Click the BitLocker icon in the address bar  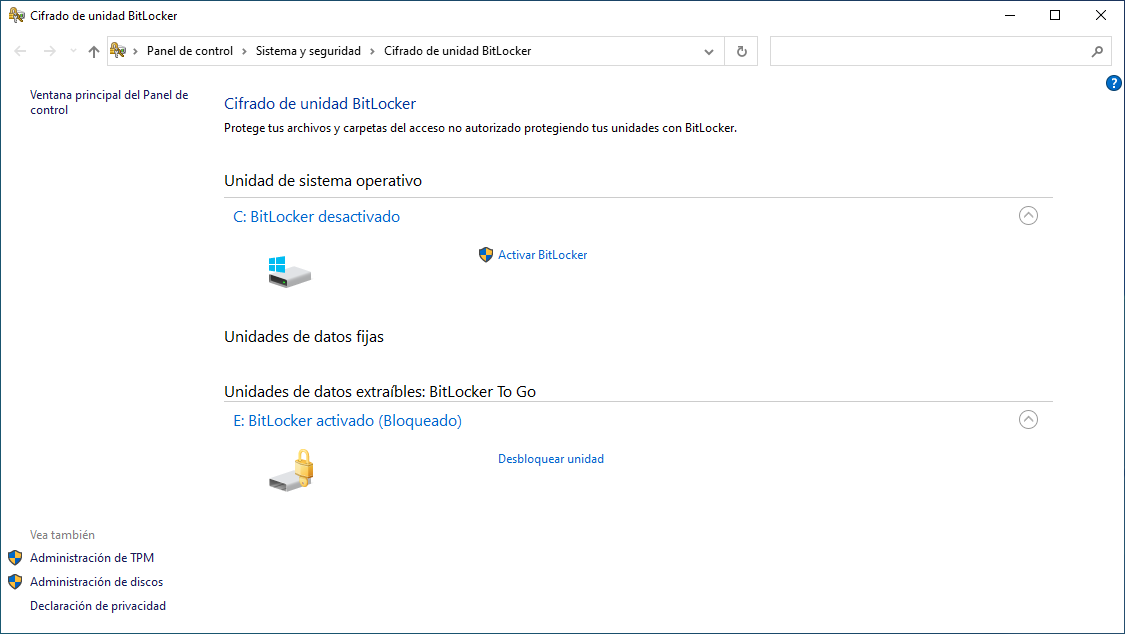click(x=118, y=51)
